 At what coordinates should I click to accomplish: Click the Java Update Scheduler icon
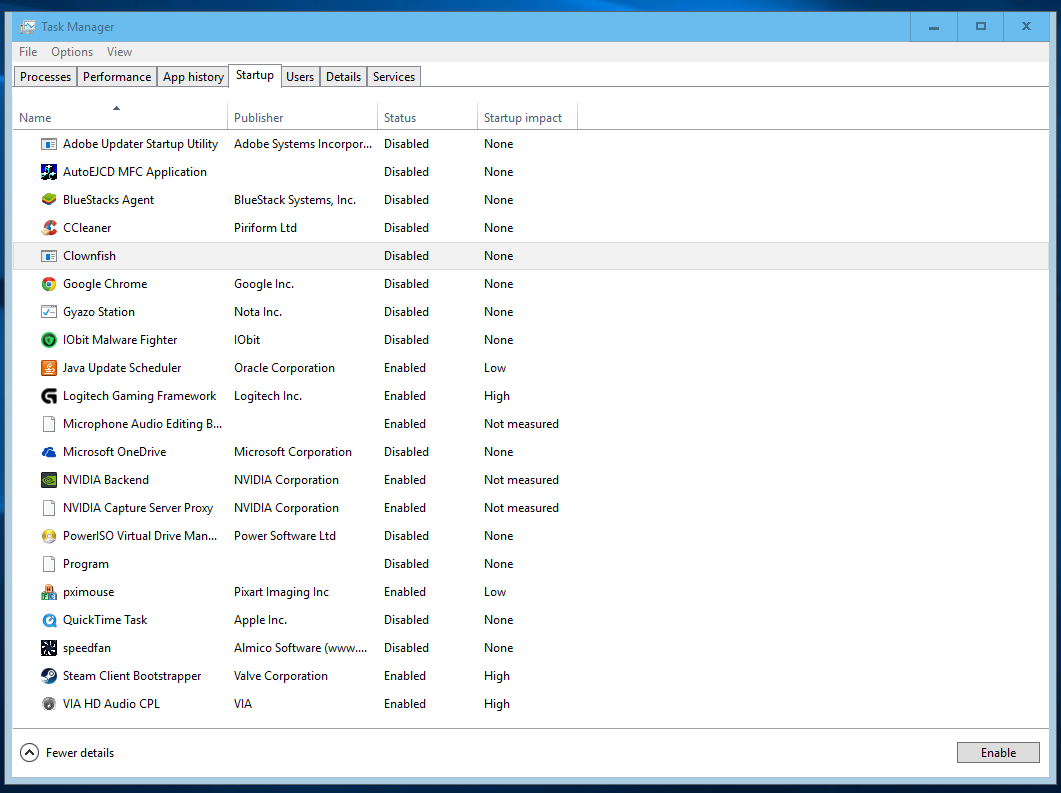(x=49, y=368)
